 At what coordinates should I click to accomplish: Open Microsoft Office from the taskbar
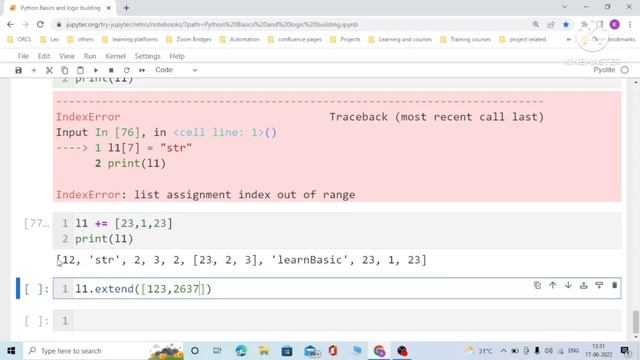pyautogui.click(x=333, y=351)
